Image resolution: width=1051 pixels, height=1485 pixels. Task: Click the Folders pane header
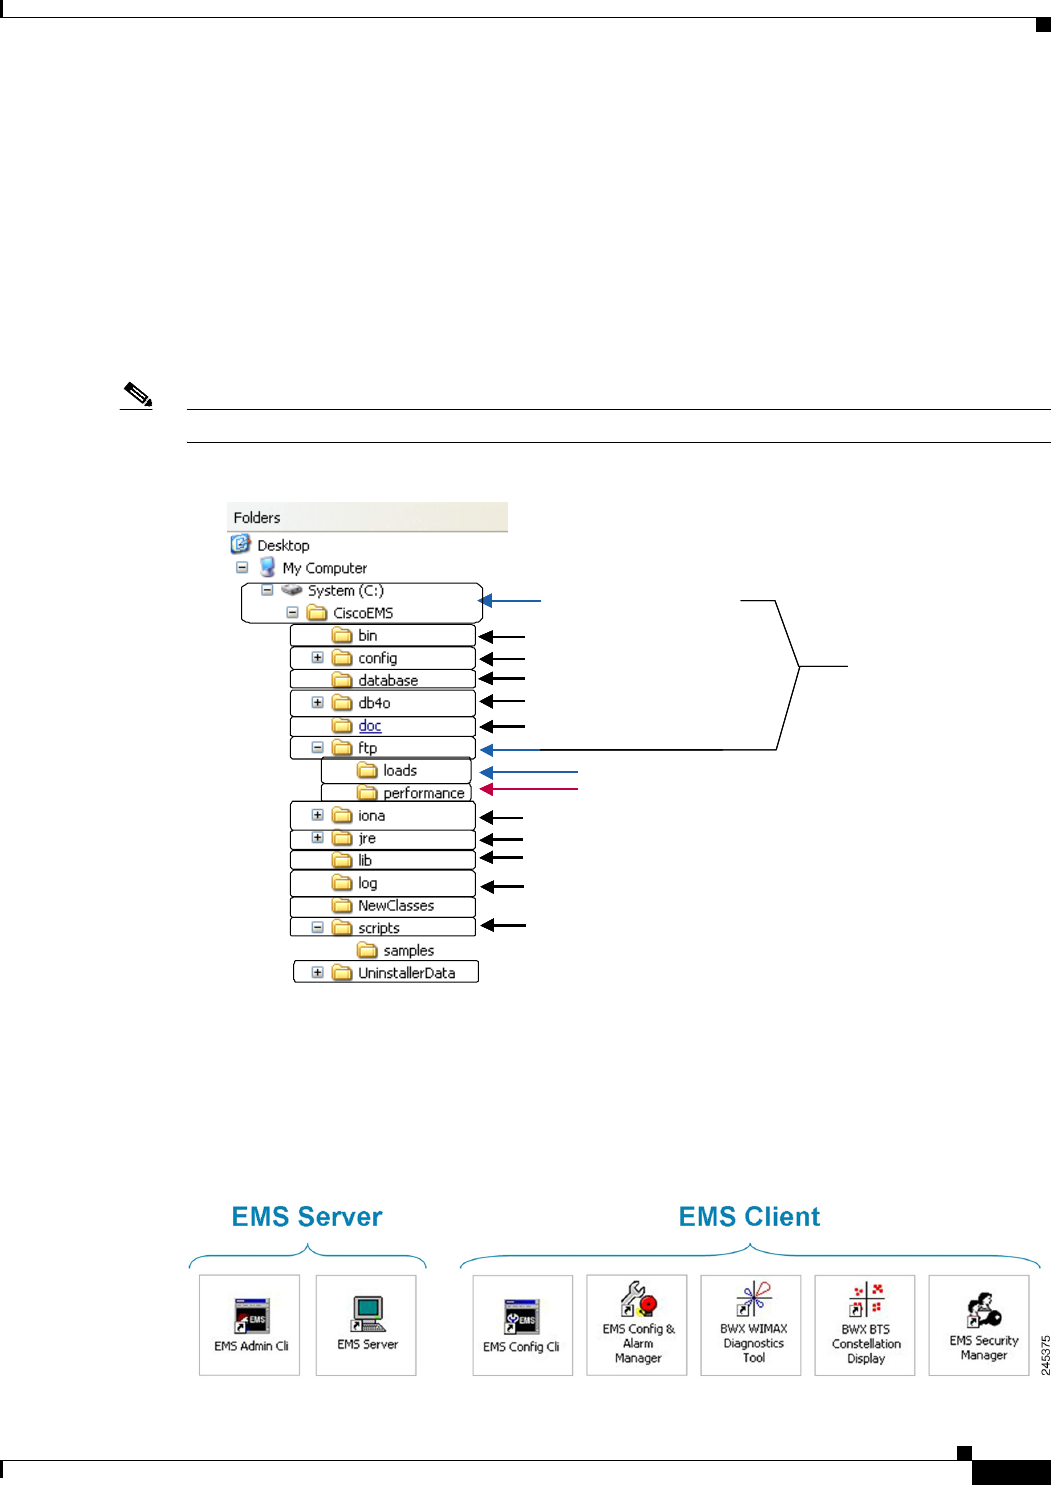pyautogui.click(x=367, y=517)
